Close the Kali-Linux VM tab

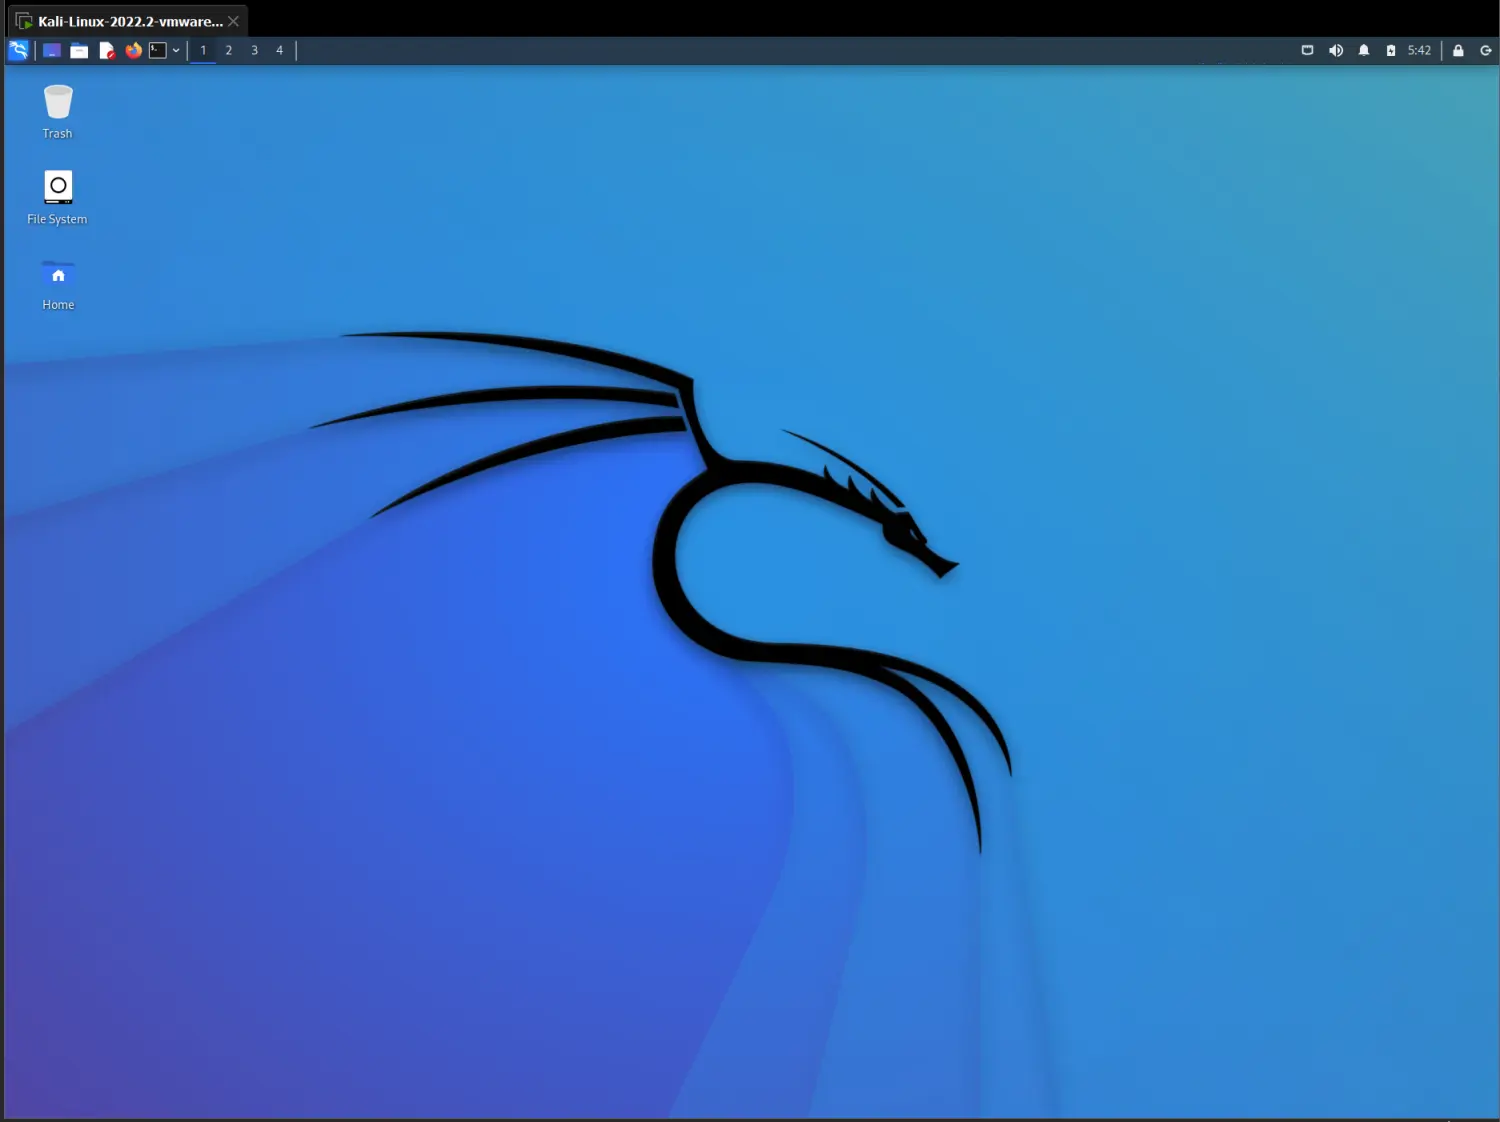[233, 21]
